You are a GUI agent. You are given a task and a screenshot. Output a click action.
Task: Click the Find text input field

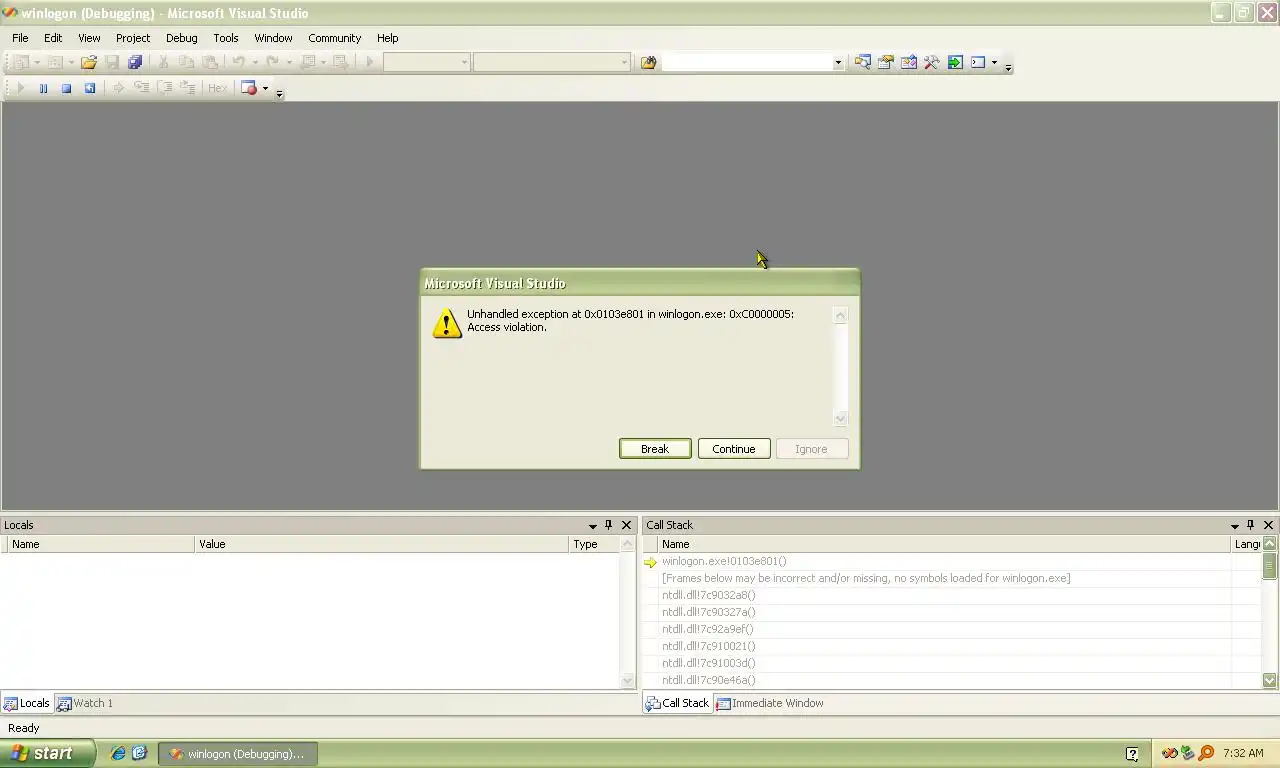[x=747, y=62]
